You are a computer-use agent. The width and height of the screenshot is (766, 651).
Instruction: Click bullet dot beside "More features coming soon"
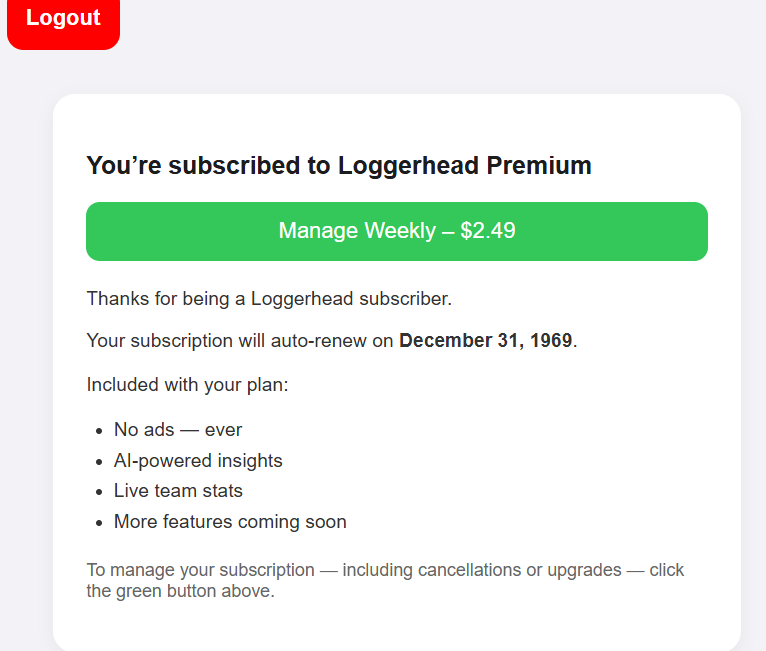[99, 523]
